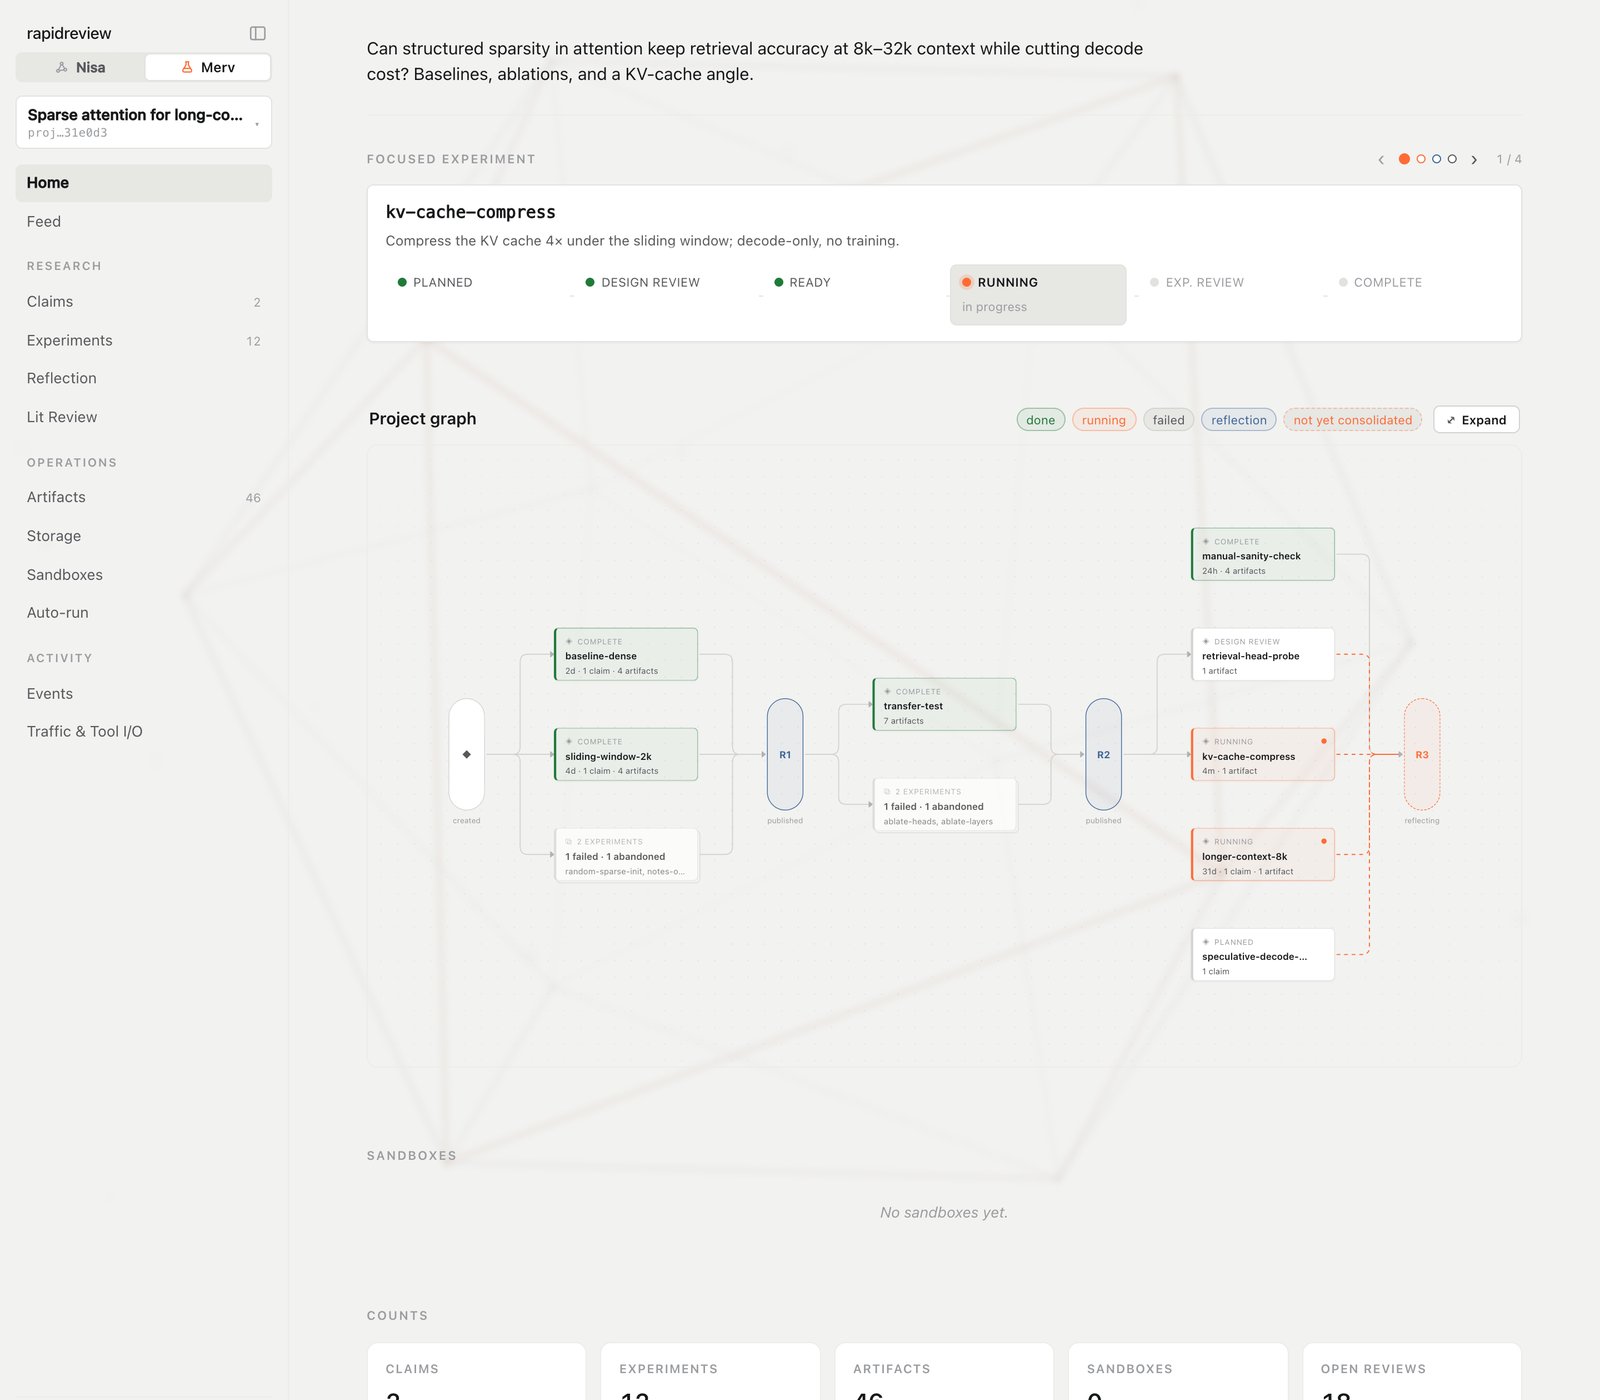The height and width of the screenshot is (1400, 1600).
Task: Select the R3 reflecting node
Action: (1422, 754)
